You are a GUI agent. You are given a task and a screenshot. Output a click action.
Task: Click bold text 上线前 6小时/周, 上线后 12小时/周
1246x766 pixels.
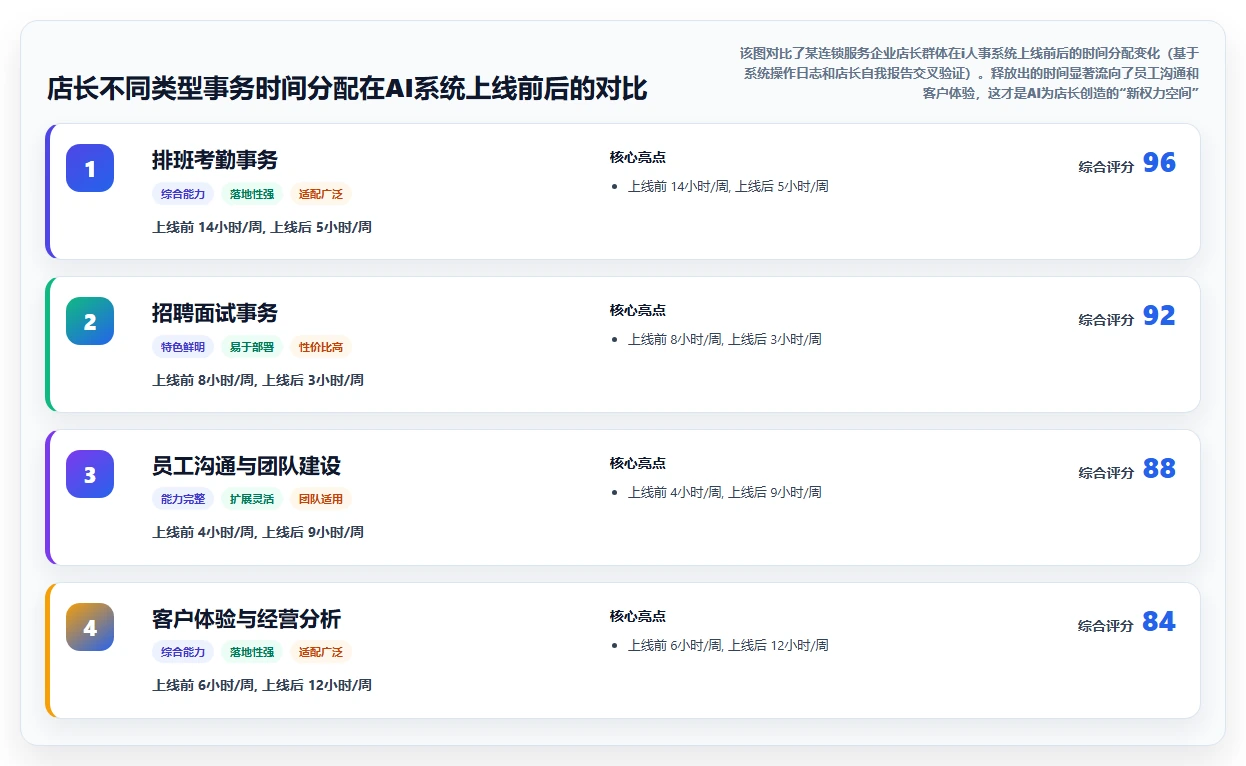(262, 685)
